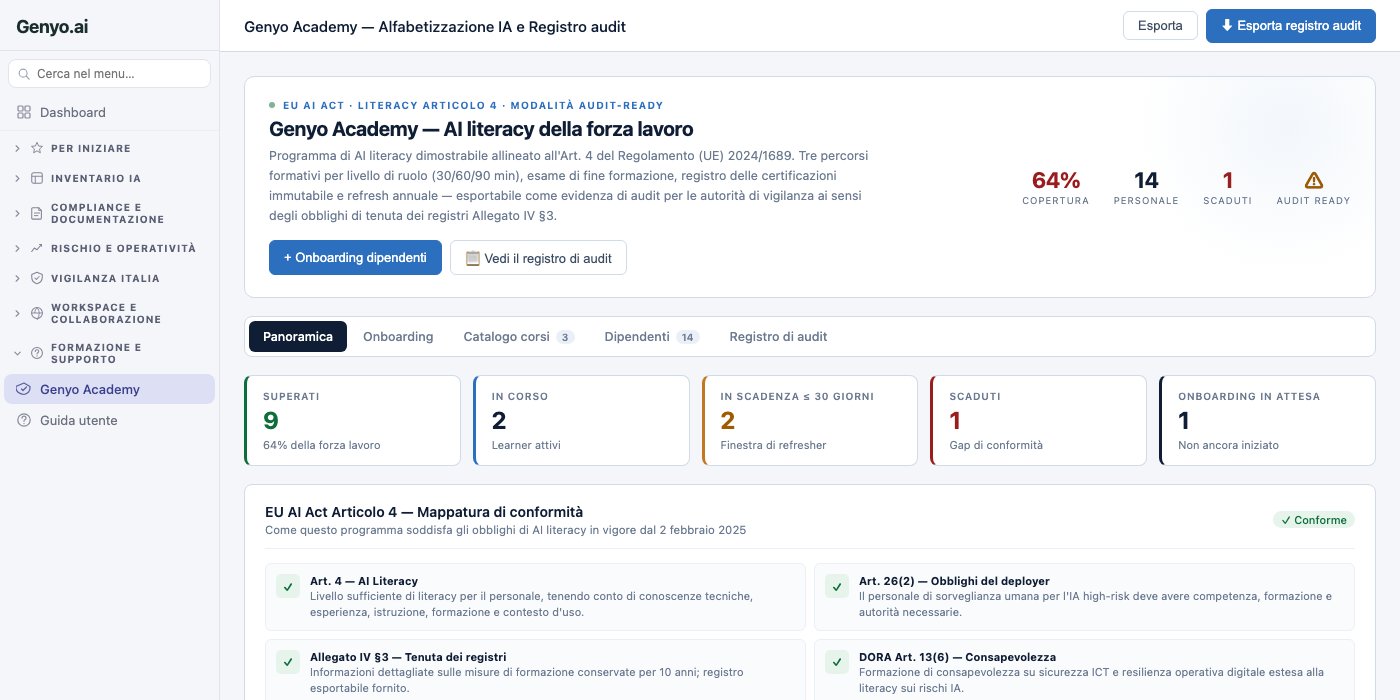This screenshot has height=700, width=1400.
Task: Click the Workspace e Collaborazione globe icon
Action: [x=37, y=313]
